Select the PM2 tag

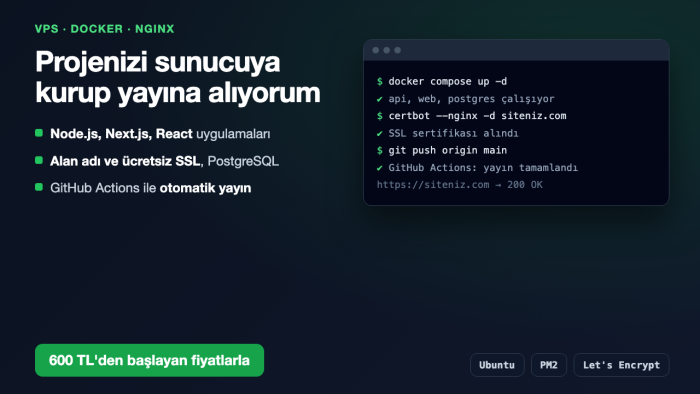click(x=549, y=365)
